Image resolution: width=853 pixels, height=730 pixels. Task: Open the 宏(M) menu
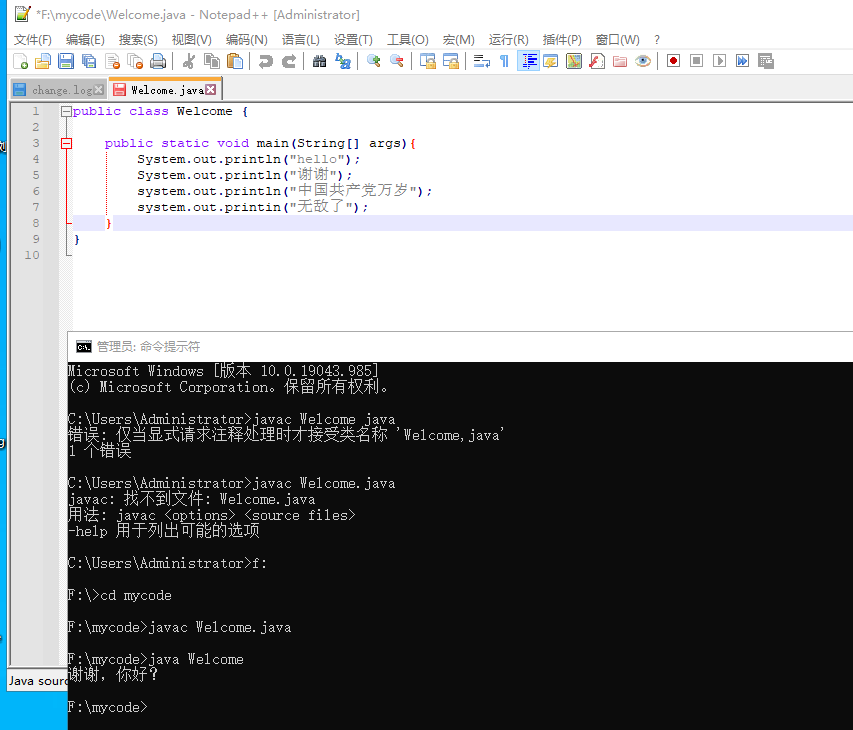tap(458, 40)
